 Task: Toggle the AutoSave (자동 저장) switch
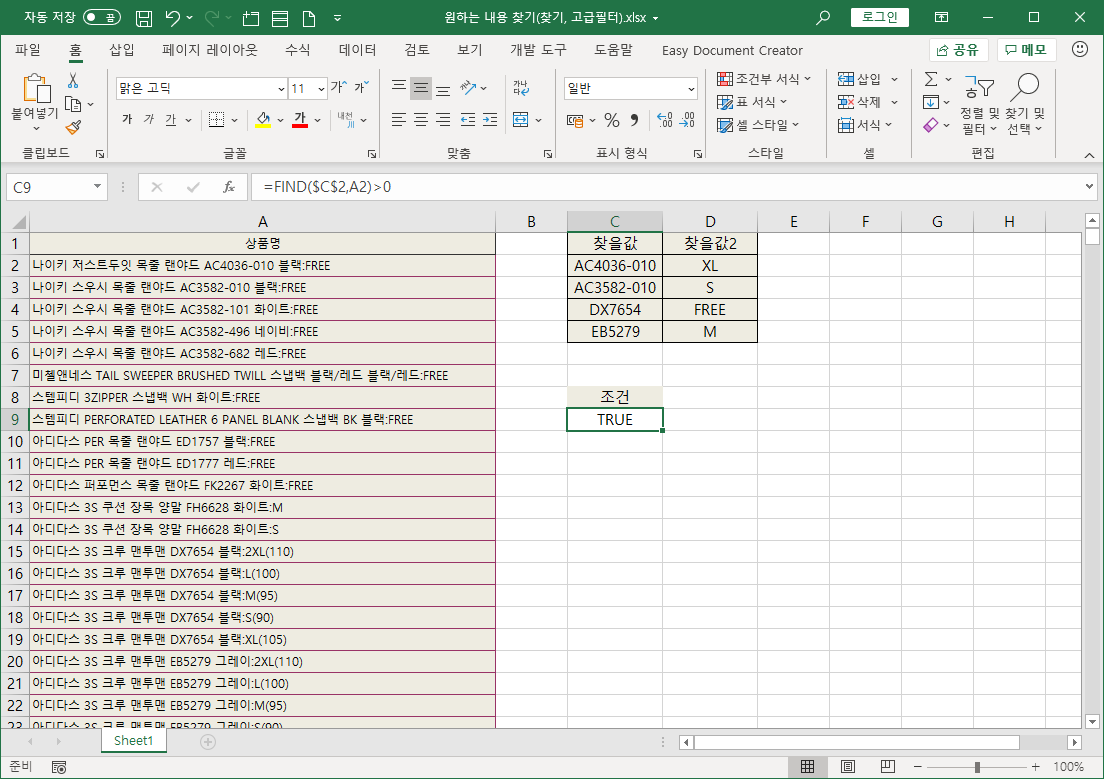(x=101, y=18)
